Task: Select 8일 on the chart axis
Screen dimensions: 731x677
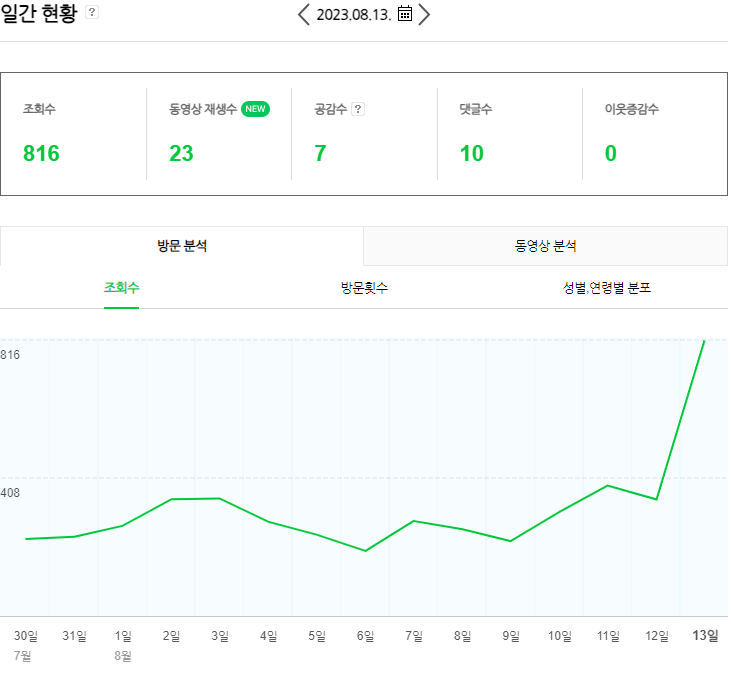Action: coord(462,636)
